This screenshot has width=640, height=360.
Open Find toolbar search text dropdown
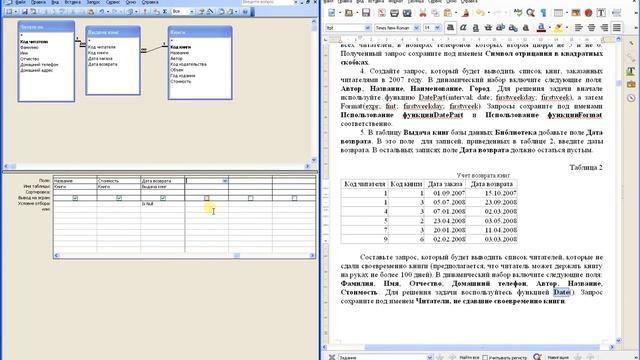pyautogui.click(x=429, y=358)
